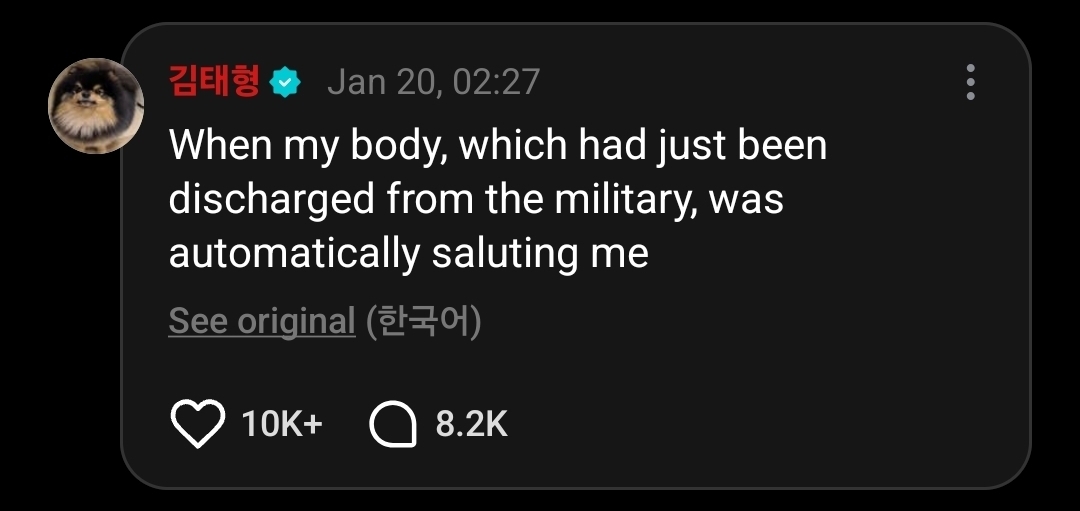This screenshot has width=1080, height=511.
Task: Click the See original link
Action: tap(262, 322)
